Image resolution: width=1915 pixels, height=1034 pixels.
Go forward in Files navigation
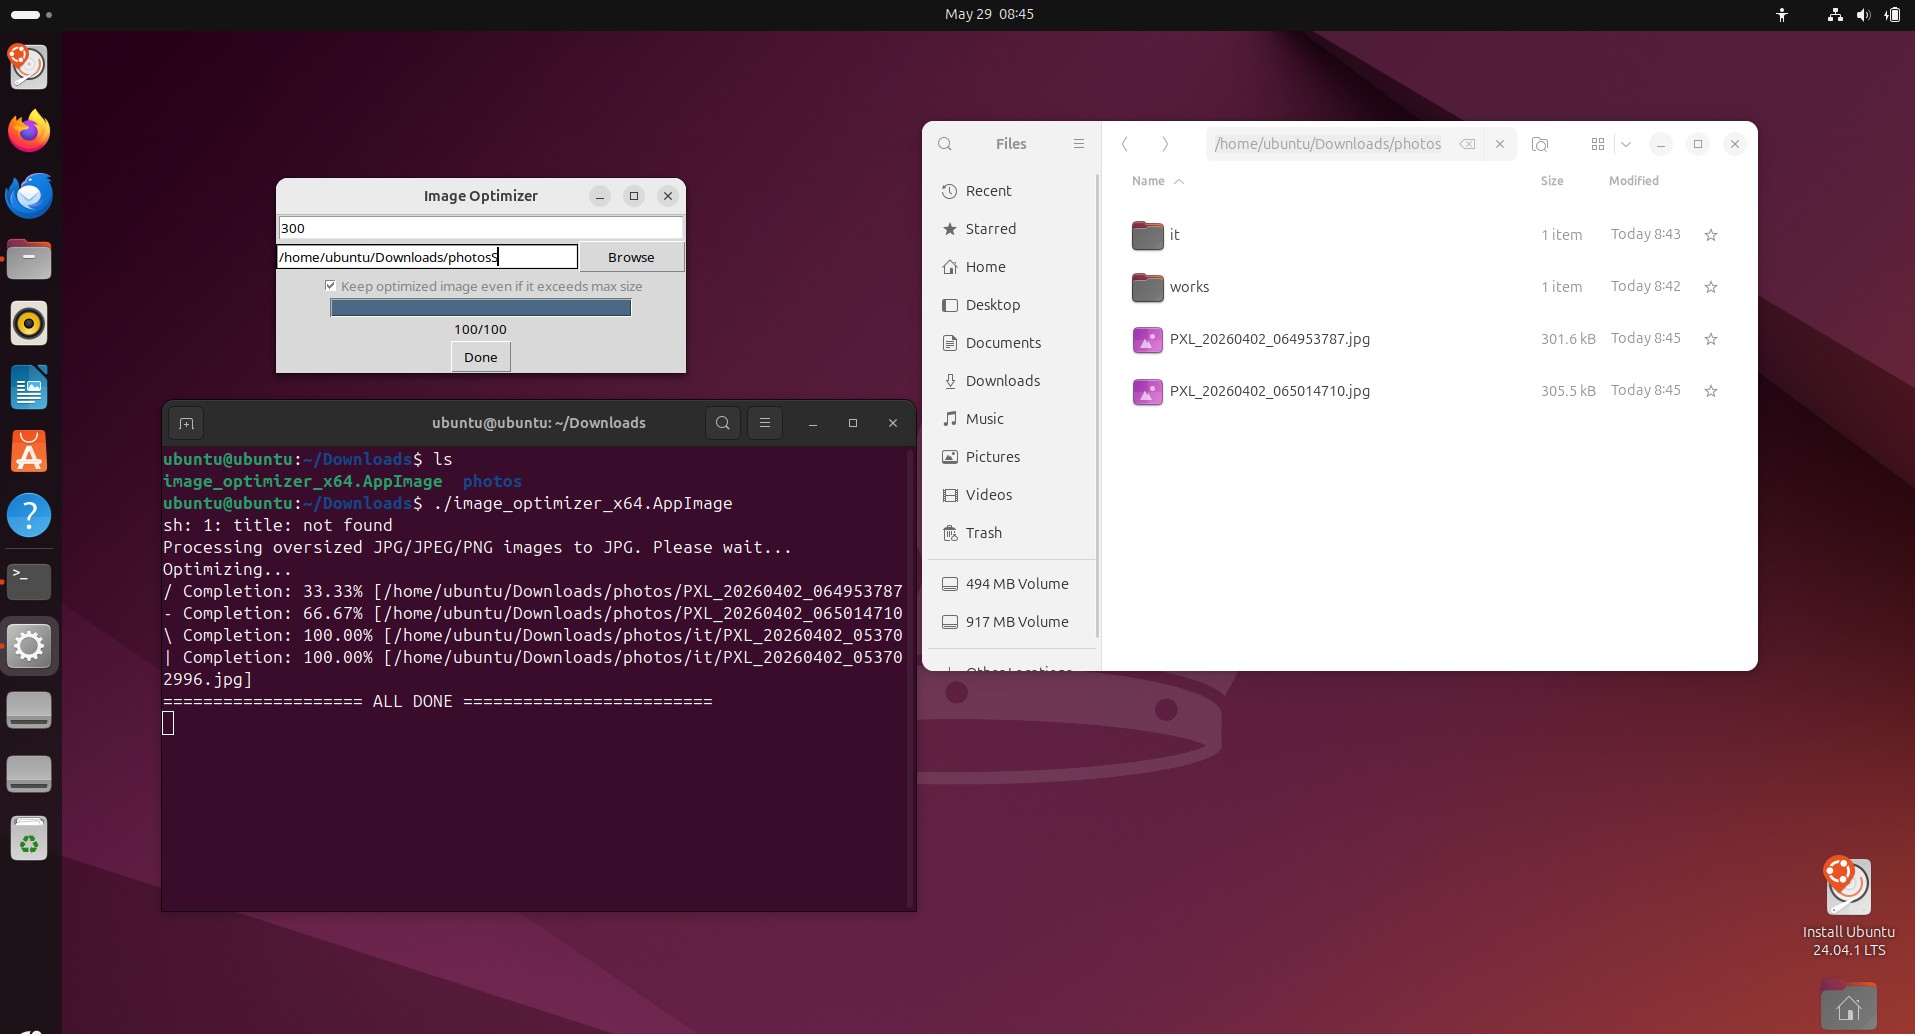click(x=1165, y=144)
